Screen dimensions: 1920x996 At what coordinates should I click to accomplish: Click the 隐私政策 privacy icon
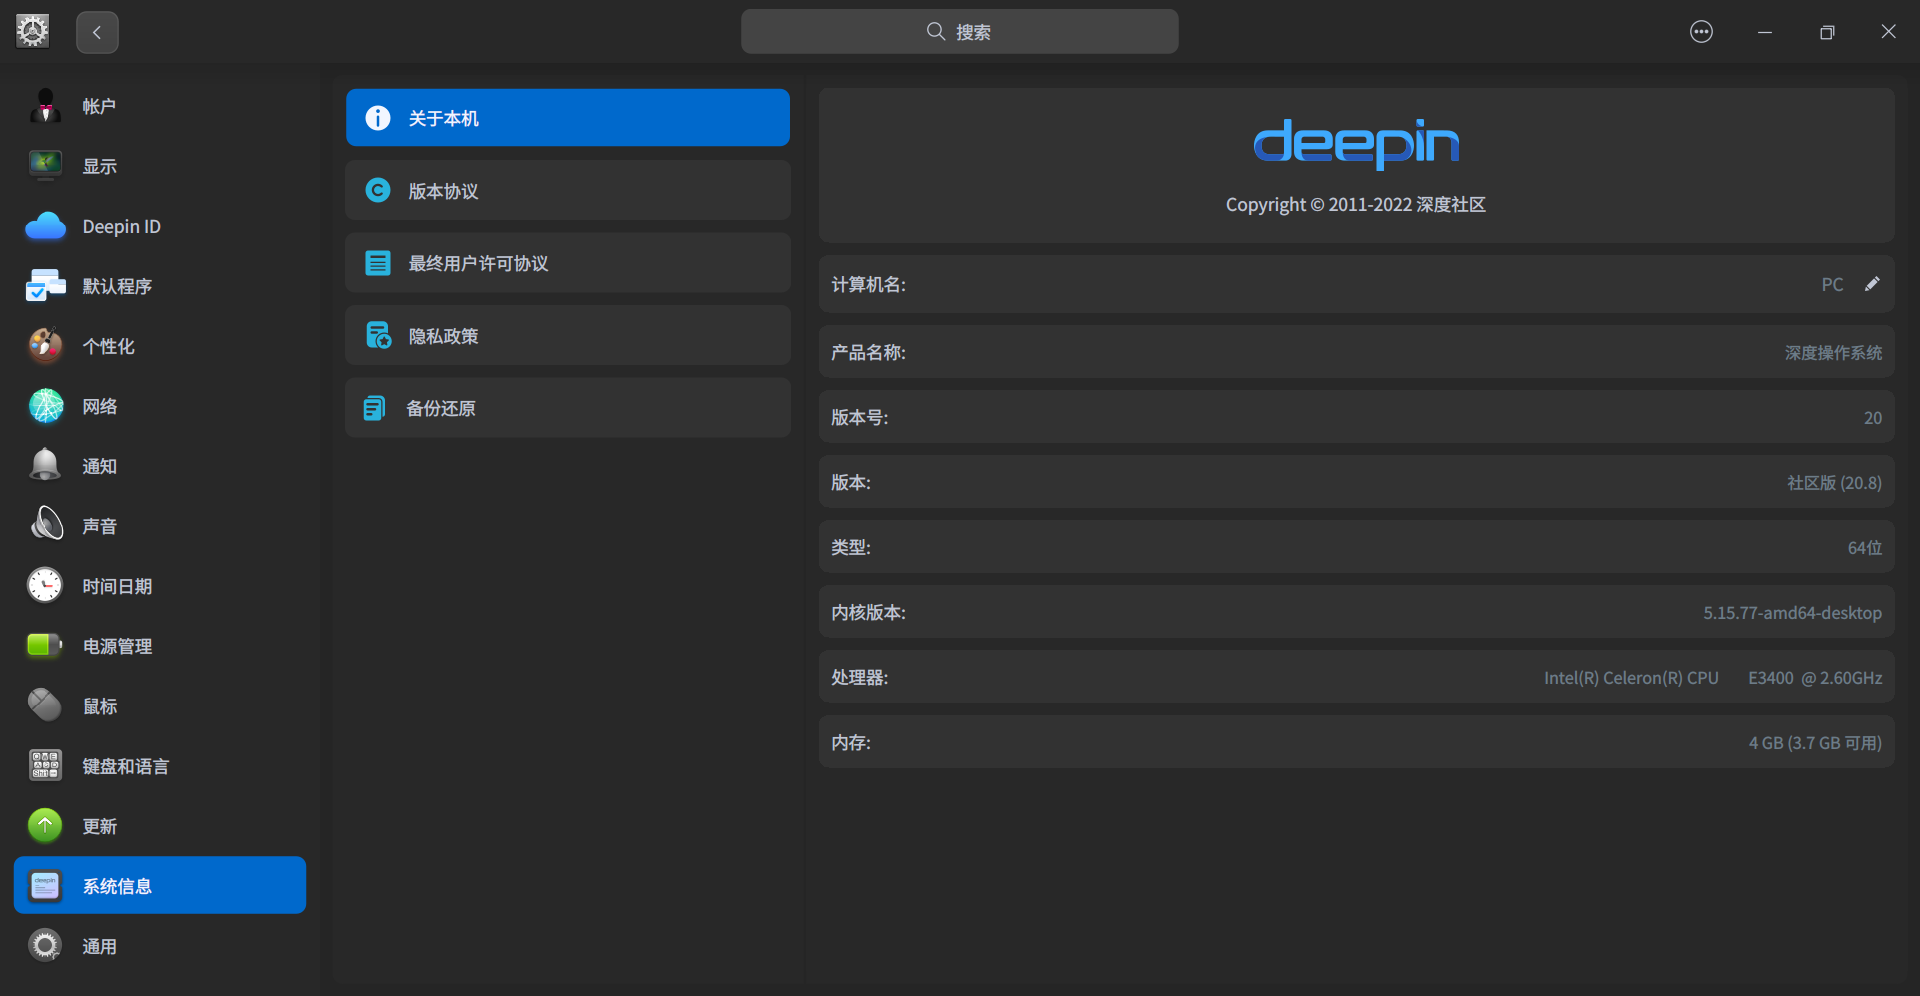pos(378,336)
